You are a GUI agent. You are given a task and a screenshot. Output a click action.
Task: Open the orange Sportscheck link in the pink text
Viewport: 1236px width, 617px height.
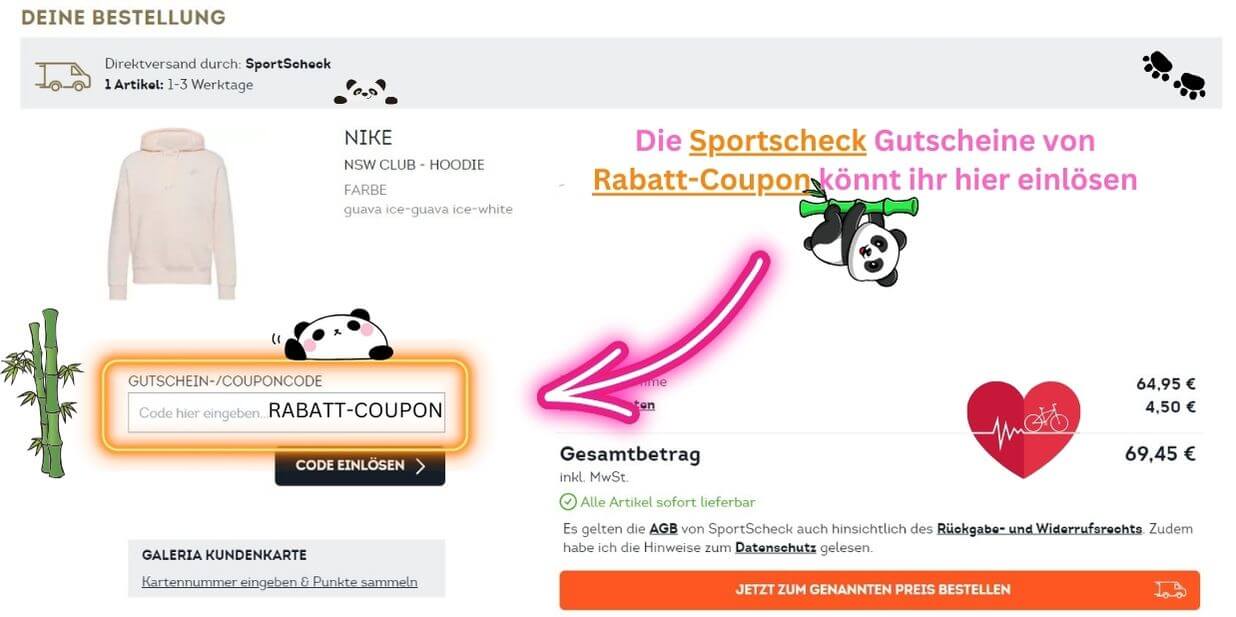(x=777, y=141)
